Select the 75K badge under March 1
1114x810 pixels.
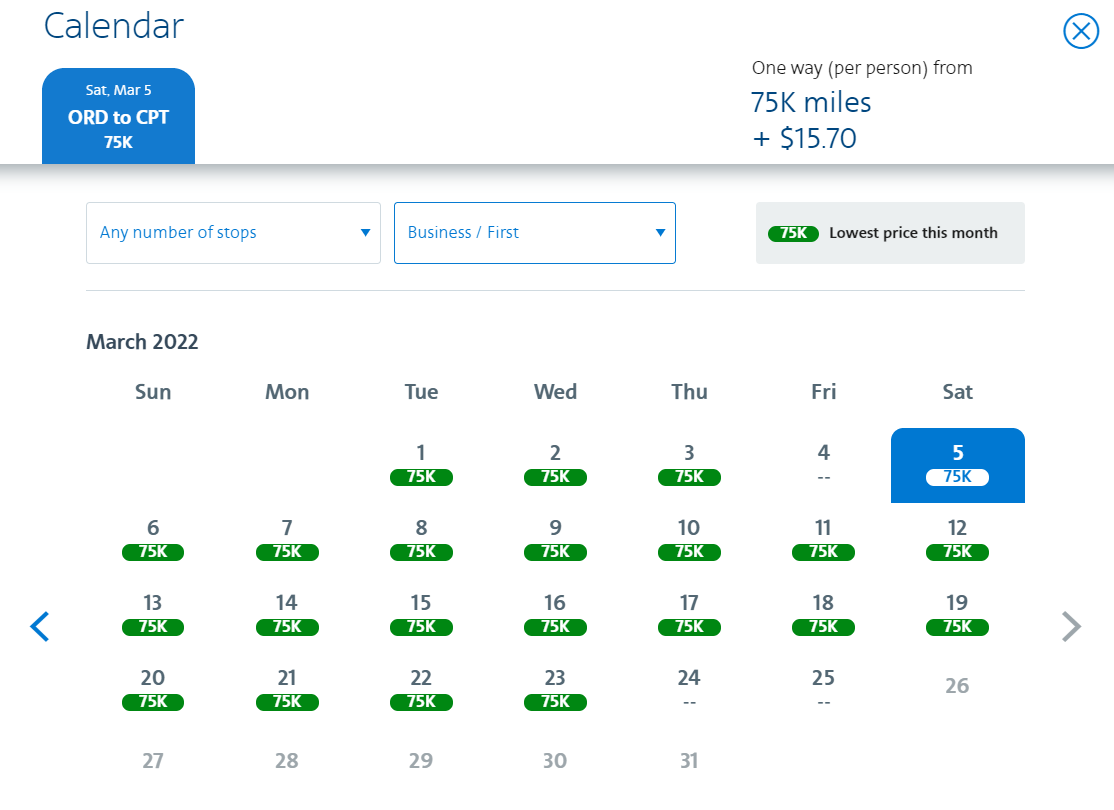[x=421, y=477]
